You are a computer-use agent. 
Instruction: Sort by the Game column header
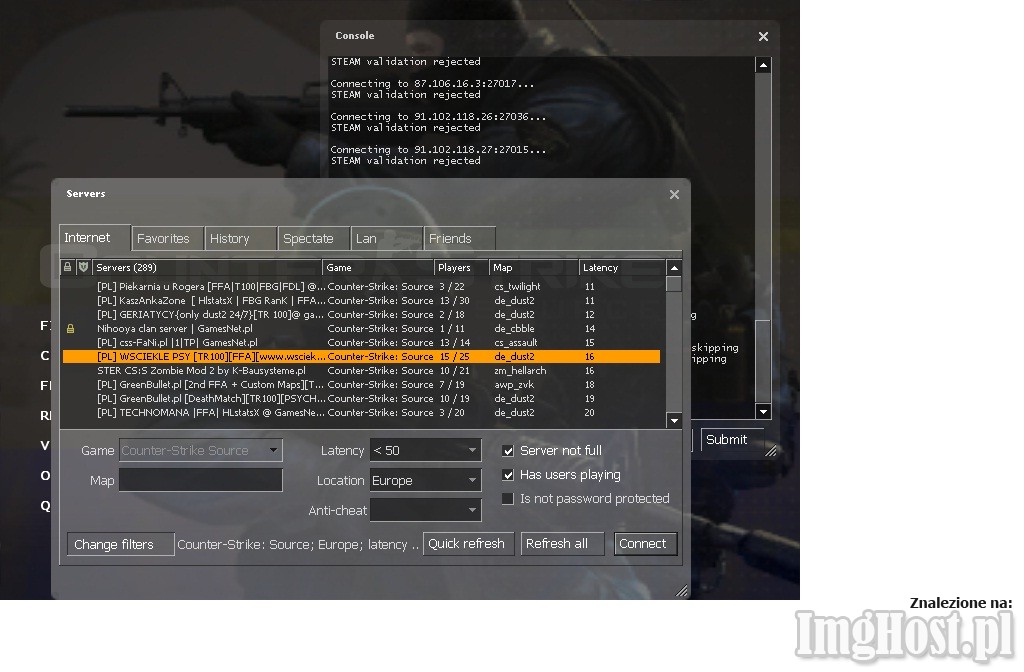click(x=378, y=267)
